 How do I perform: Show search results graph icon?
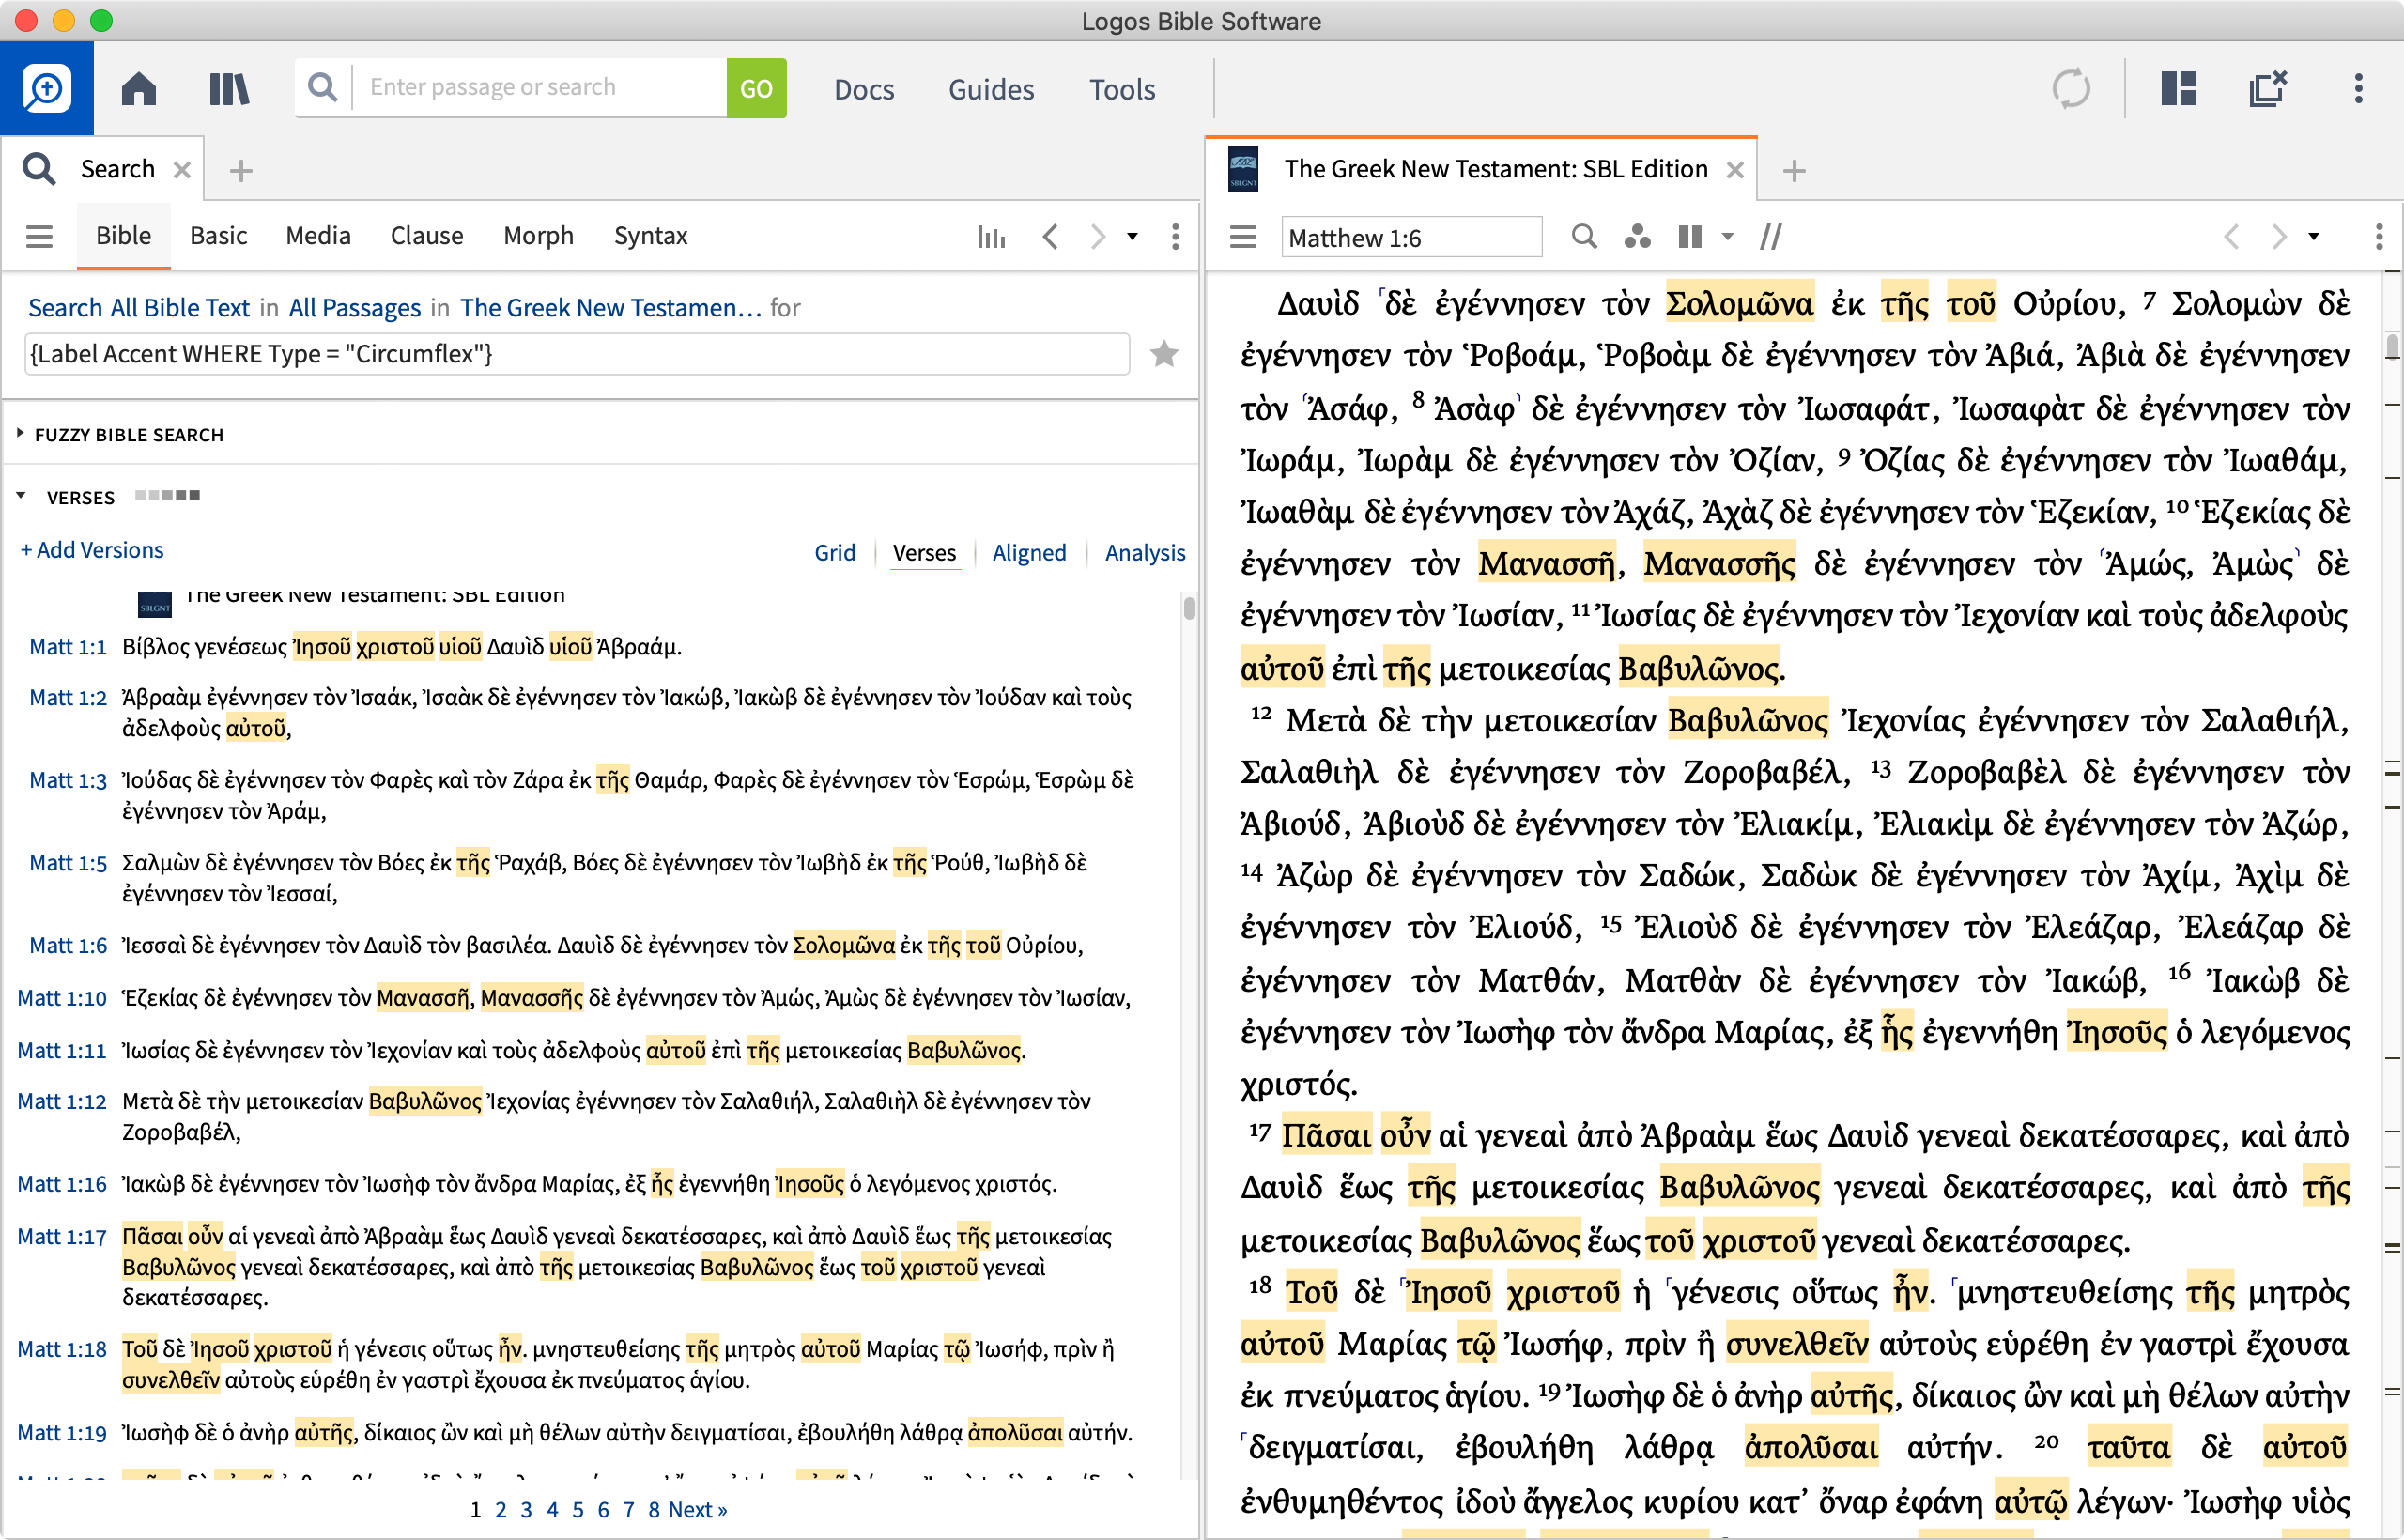991,237
